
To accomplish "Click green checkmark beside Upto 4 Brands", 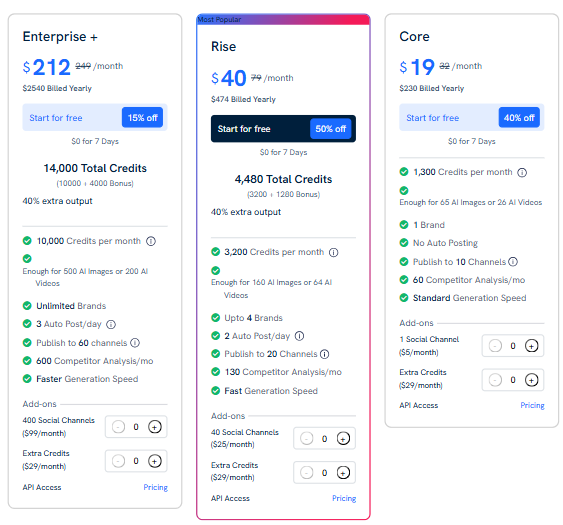I will (x=215, y=318).
